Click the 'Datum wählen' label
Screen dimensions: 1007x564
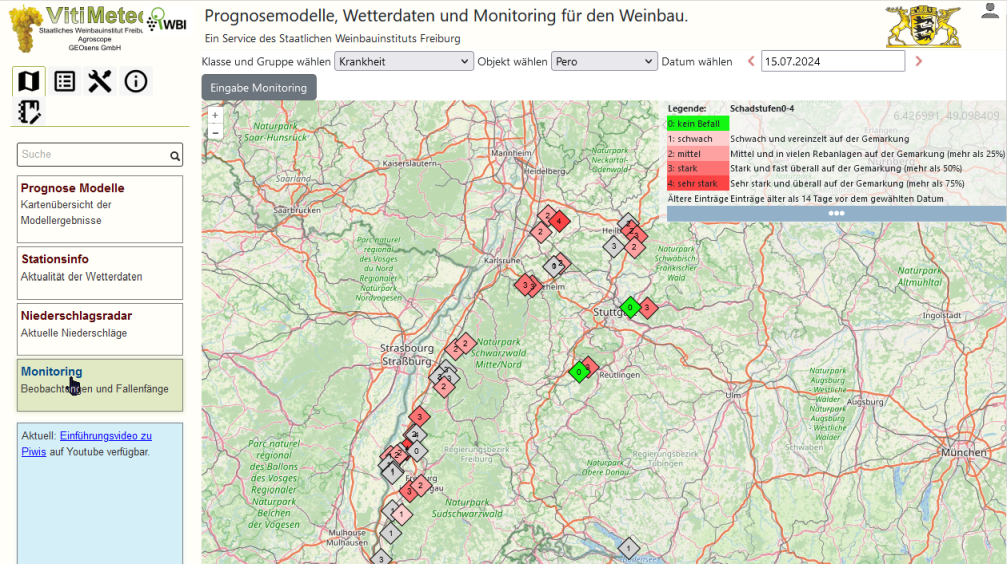[697, 62]
